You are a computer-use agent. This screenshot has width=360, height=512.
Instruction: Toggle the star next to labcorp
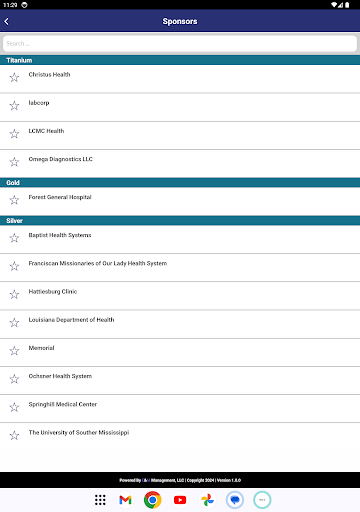14,106
